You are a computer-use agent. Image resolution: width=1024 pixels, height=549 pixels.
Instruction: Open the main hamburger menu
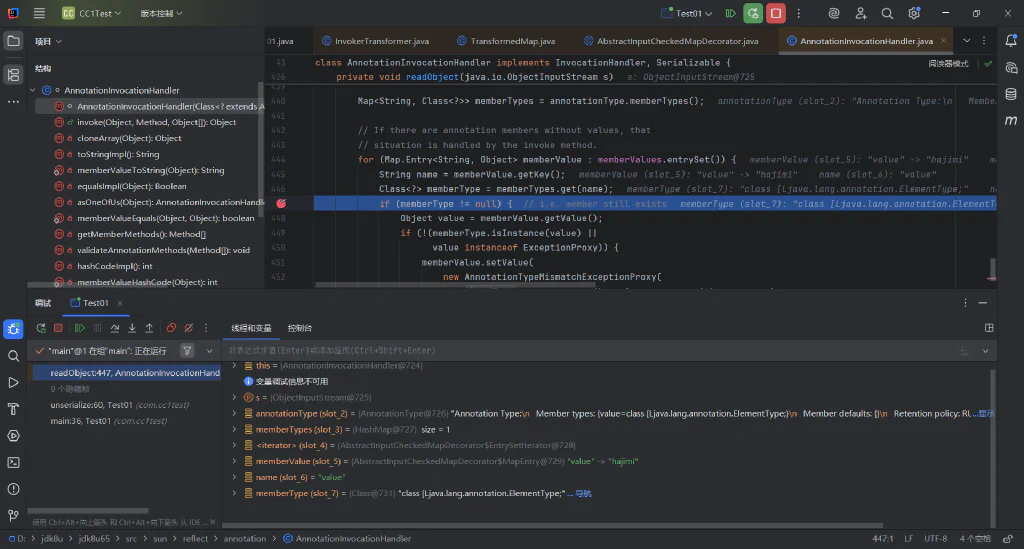(39, 13)
